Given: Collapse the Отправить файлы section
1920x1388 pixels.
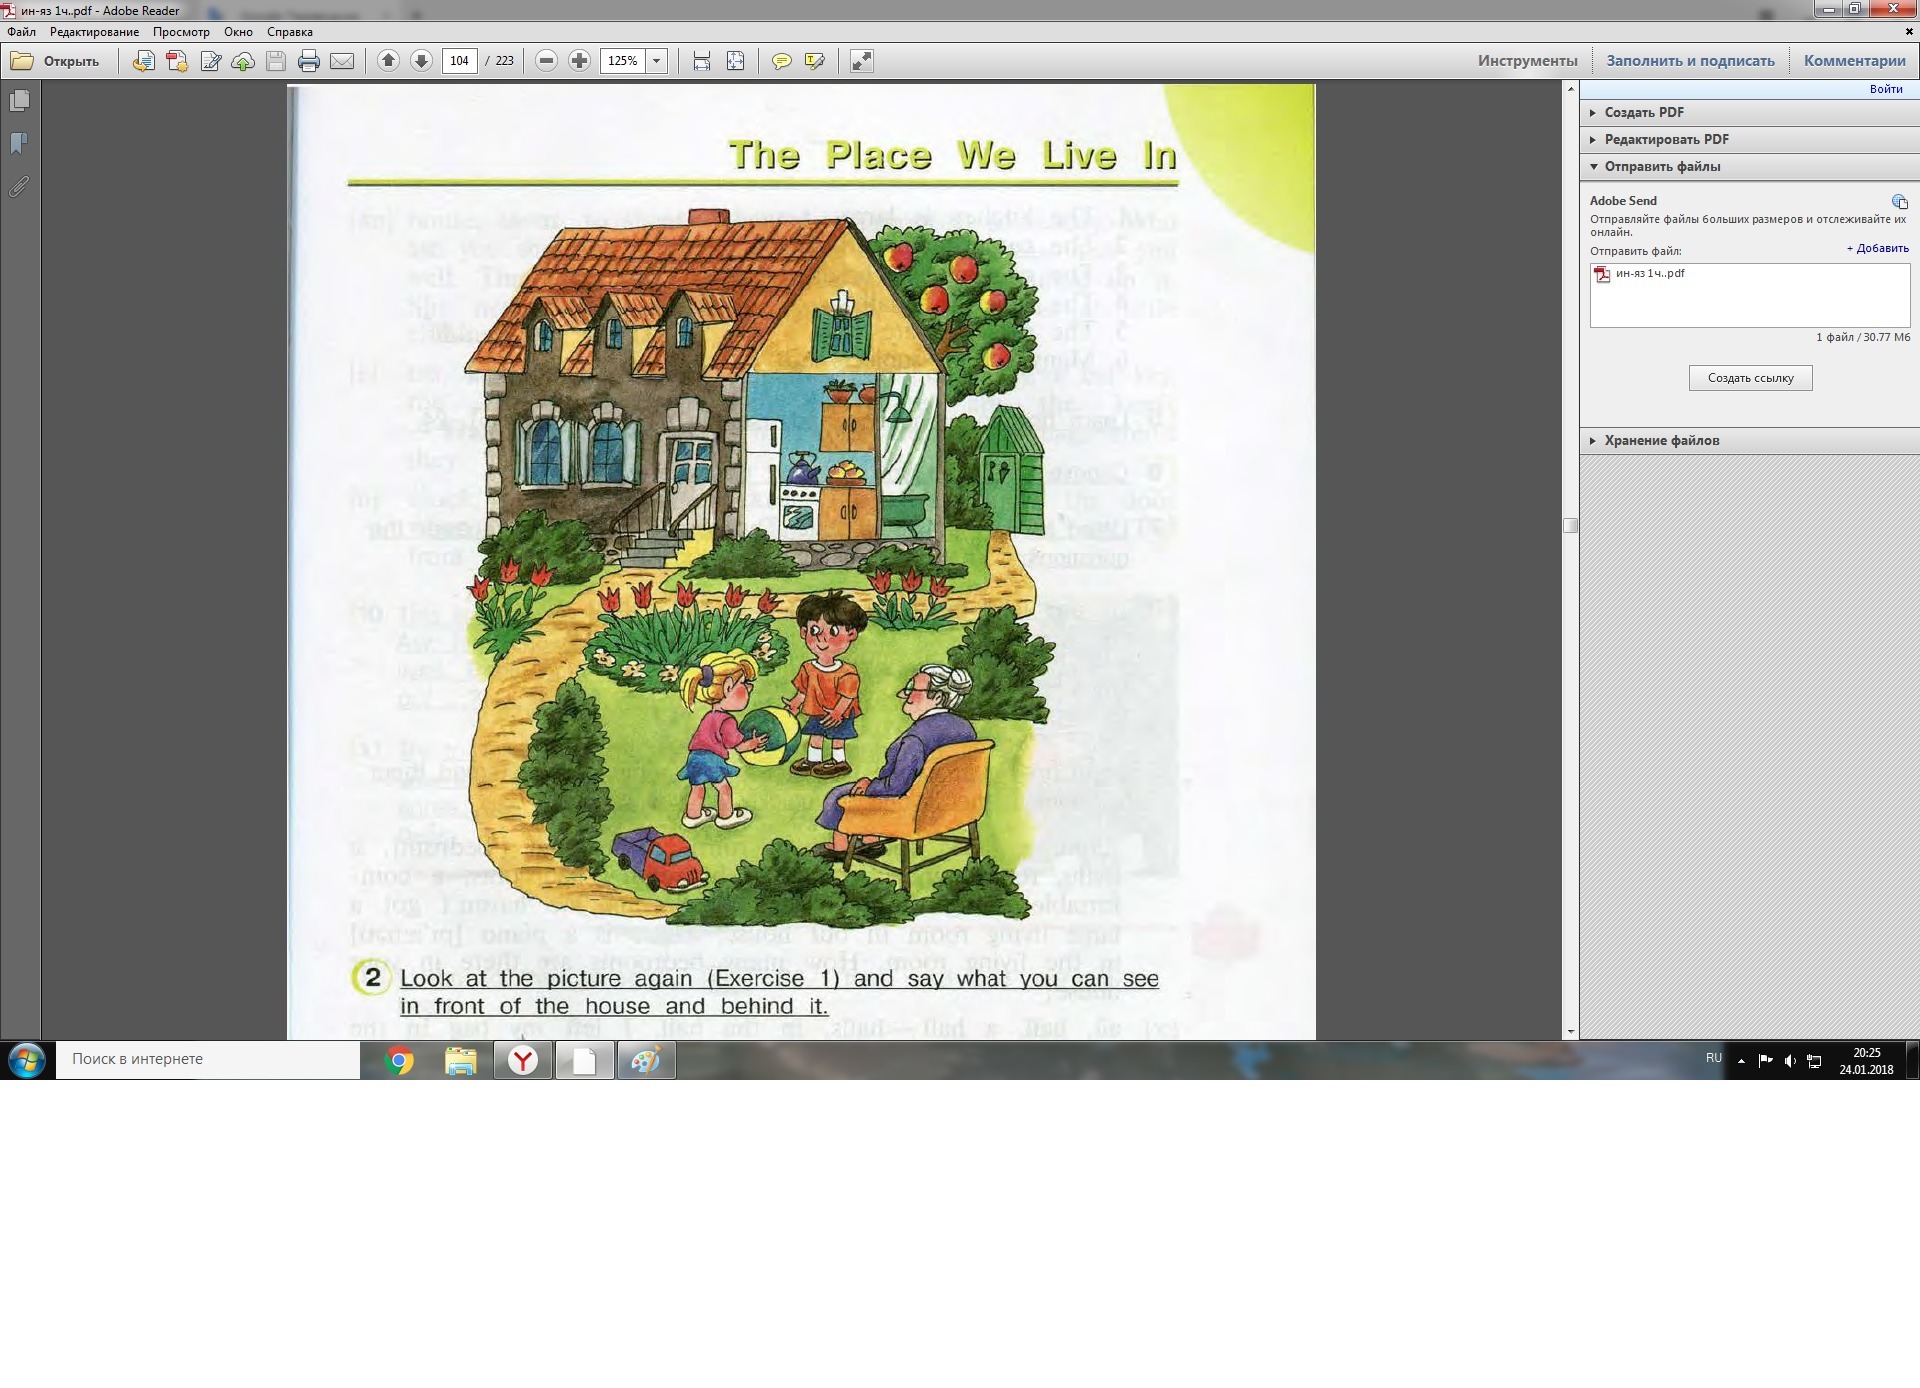Looking at the screenshot, I should click(x=1661, y=166).
